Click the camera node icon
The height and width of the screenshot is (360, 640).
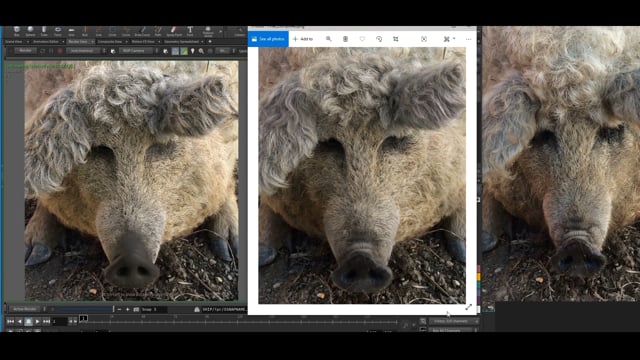tap(113, 51)
